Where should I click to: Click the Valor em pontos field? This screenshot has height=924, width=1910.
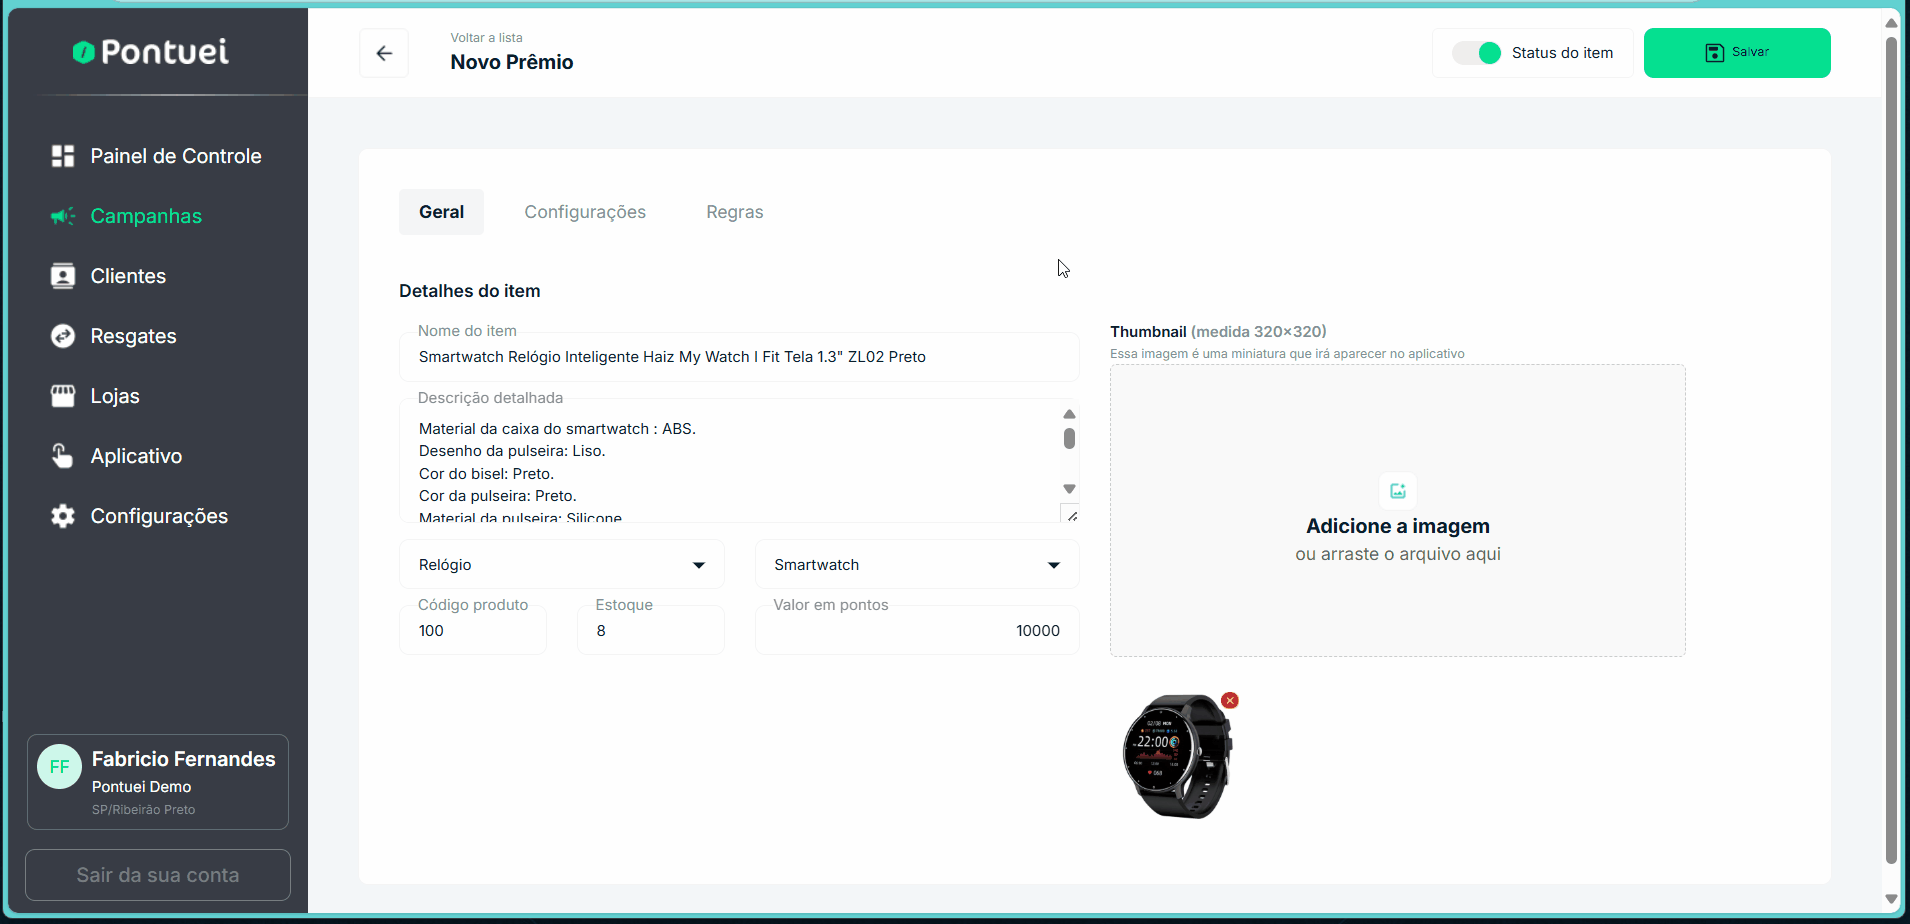pyautogui.click(x=916, y=631)
